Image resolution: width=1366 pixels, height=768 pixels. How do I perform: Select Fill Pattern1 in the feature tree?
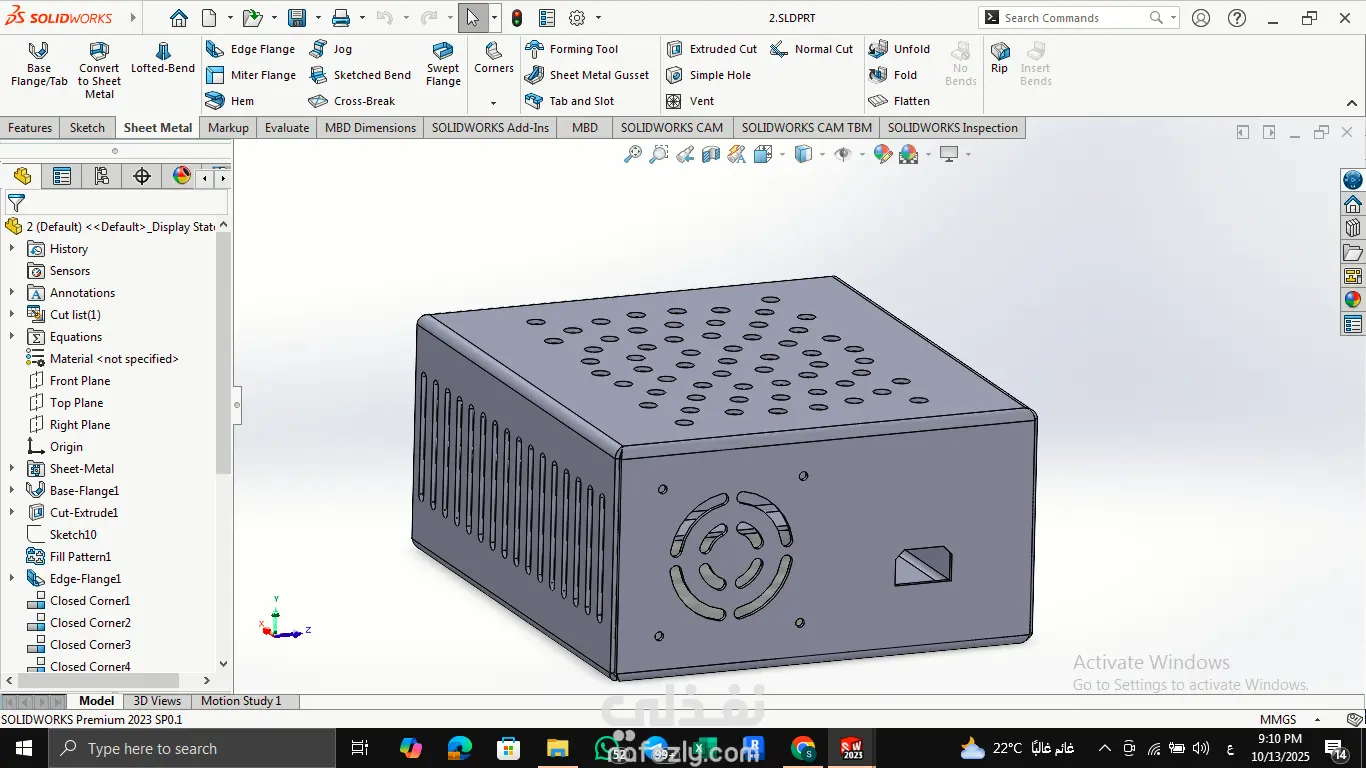[80, 557]
